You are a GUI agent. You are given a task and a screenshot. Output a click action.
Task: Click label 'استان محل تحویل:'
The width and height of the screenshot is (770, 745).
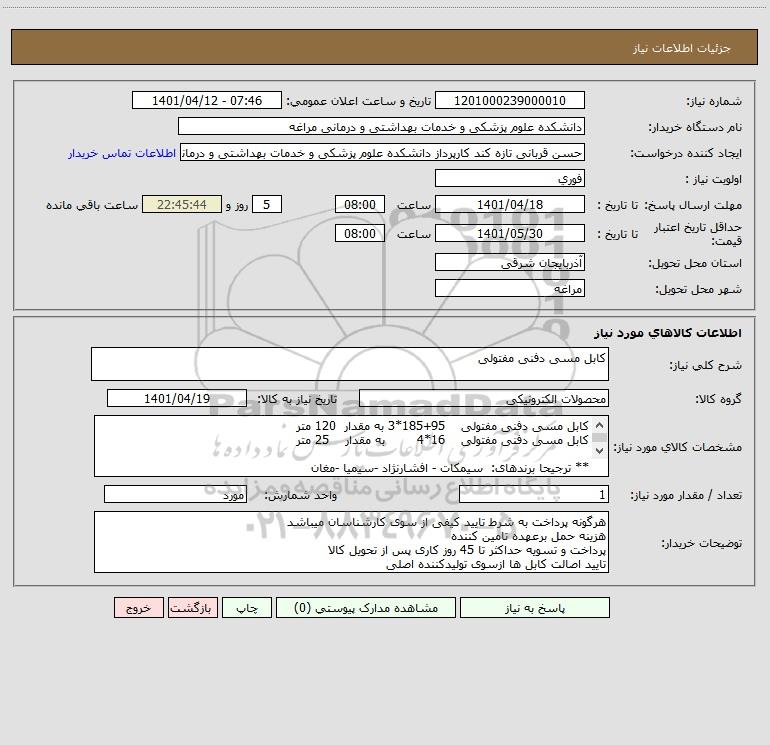pyautogui.click(x=695, y=264)
